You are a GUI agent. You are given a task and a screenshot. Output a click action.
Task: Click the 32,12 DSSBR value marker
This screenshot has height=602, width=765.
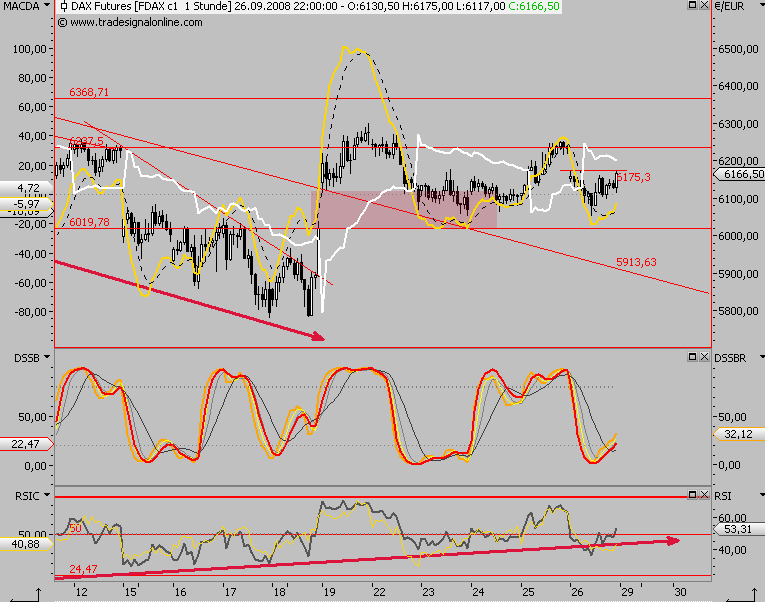point(739,434)
